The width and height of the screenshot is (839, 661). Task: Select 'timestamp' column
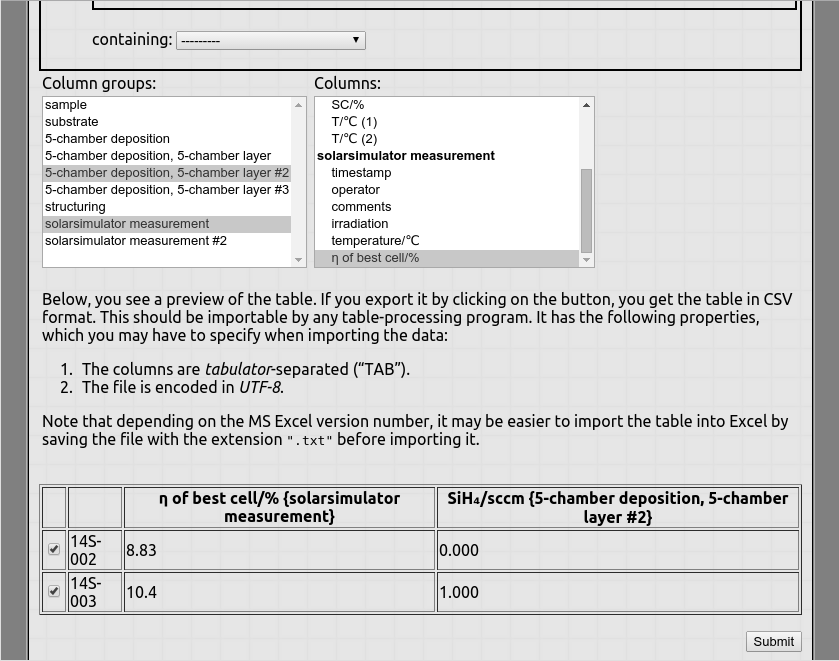click(x=447, y=173)
